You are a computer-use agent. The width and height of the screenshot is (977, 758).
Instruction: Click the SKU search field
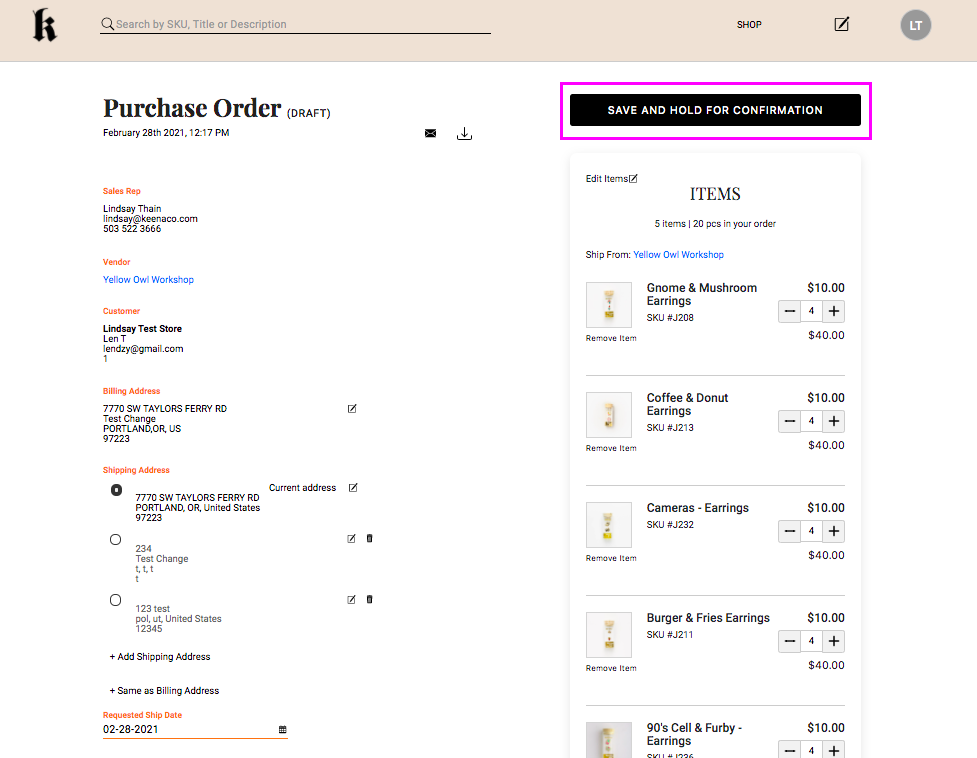click(300, 24)
